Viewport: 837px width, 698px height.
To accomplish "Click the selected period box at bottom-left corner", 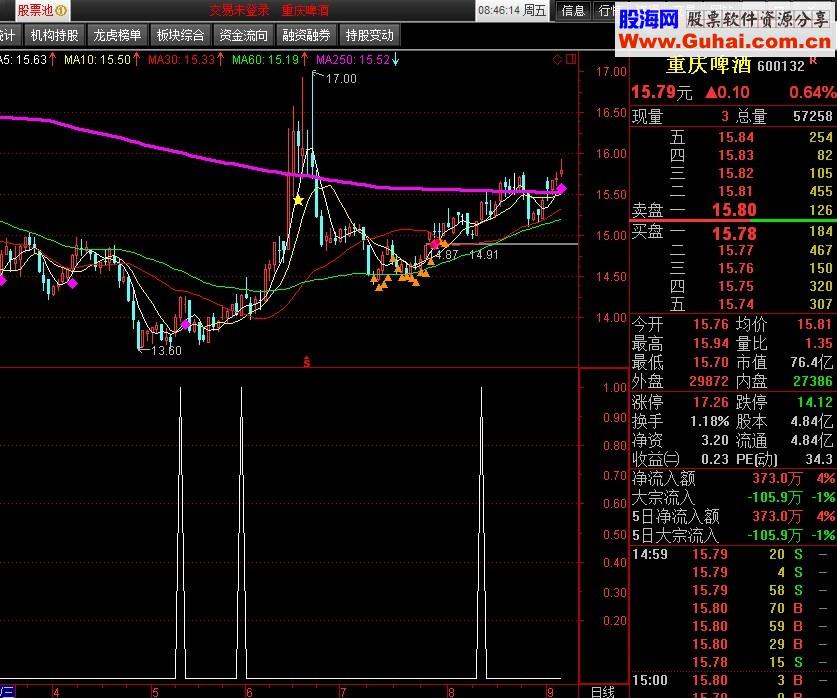I will [x=7, y=692].
